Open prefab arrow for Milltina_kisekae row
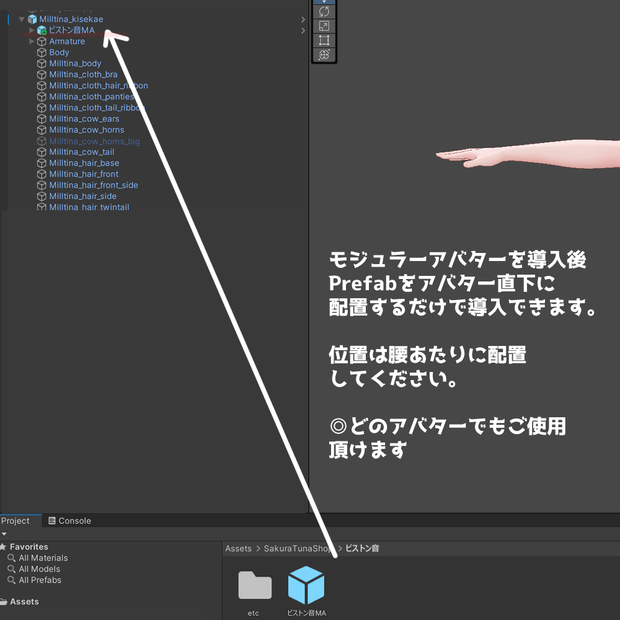This screenshot has width=620, height=620. point(303,19)
